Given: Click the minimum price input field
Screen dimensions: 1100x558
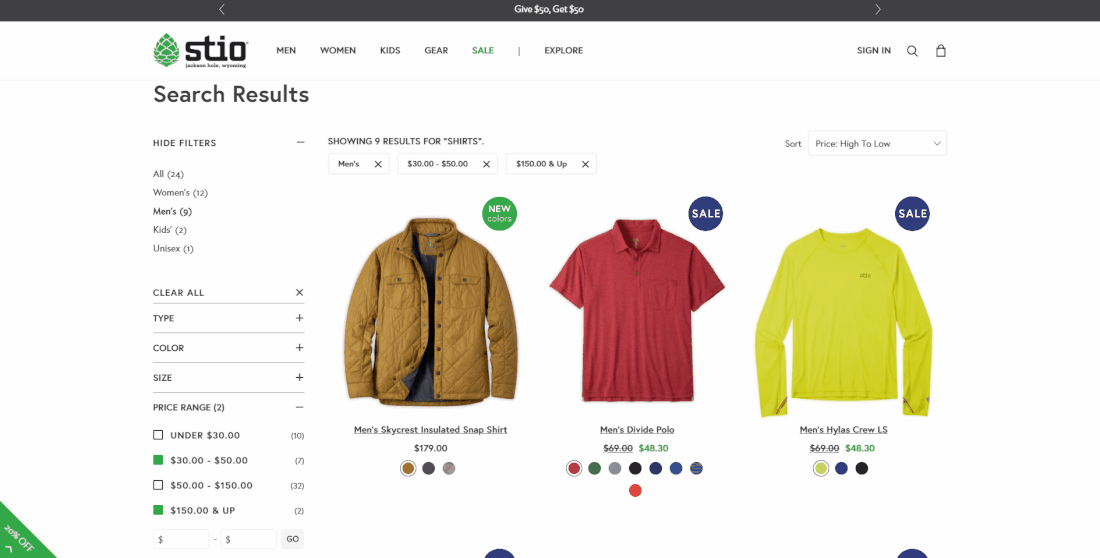Looking at the screenshot, I should (x=181, y=539).
